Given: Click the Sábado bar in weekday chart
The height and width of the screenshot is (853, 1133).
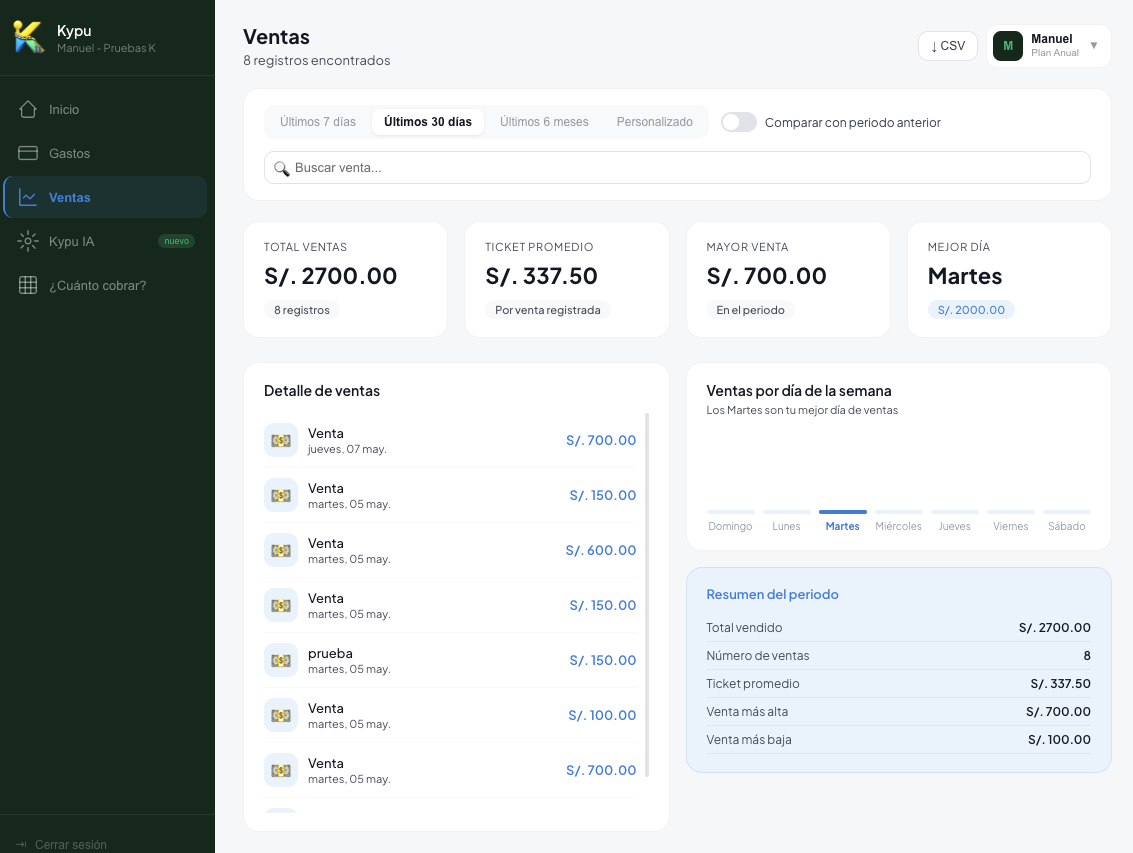Looking at the screenshot, I should (x=1067, y=512).
